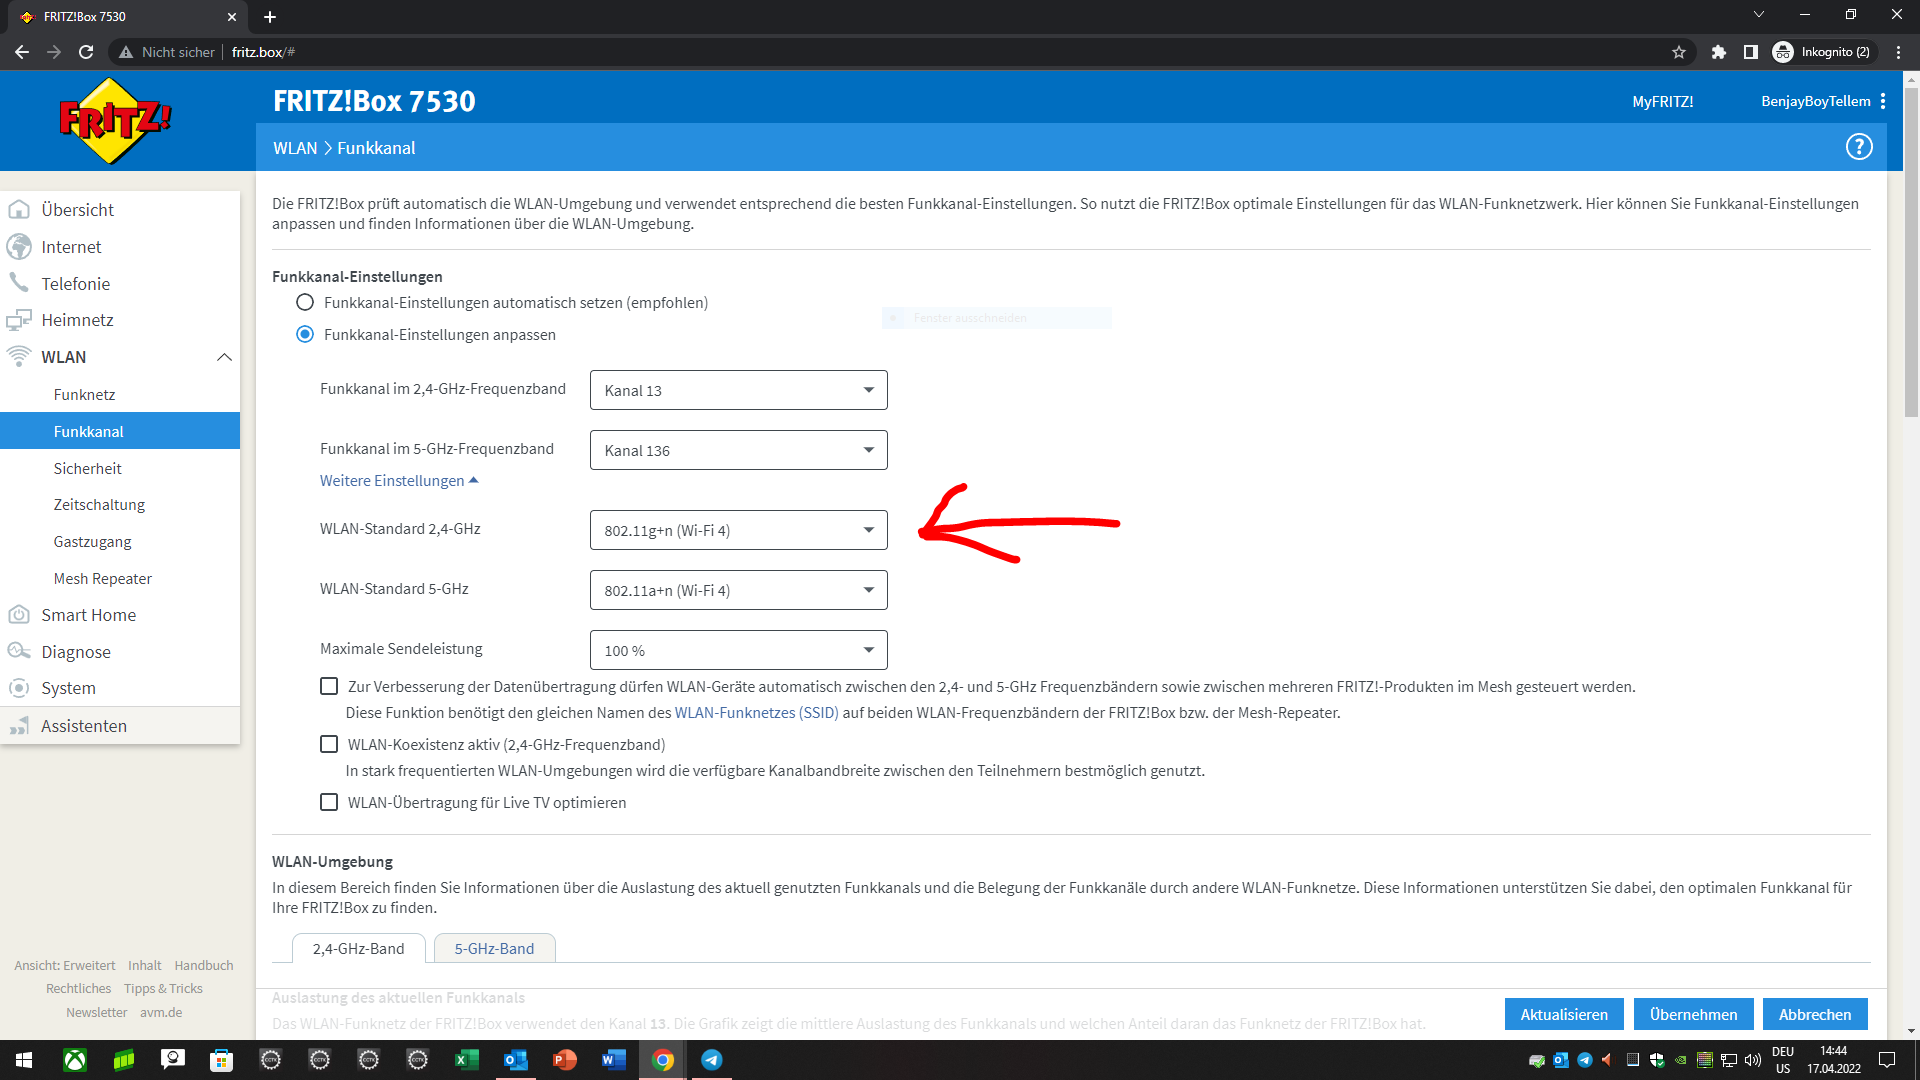
Task: Enable Live TV optimization checkbox
Action: (329, 802)
